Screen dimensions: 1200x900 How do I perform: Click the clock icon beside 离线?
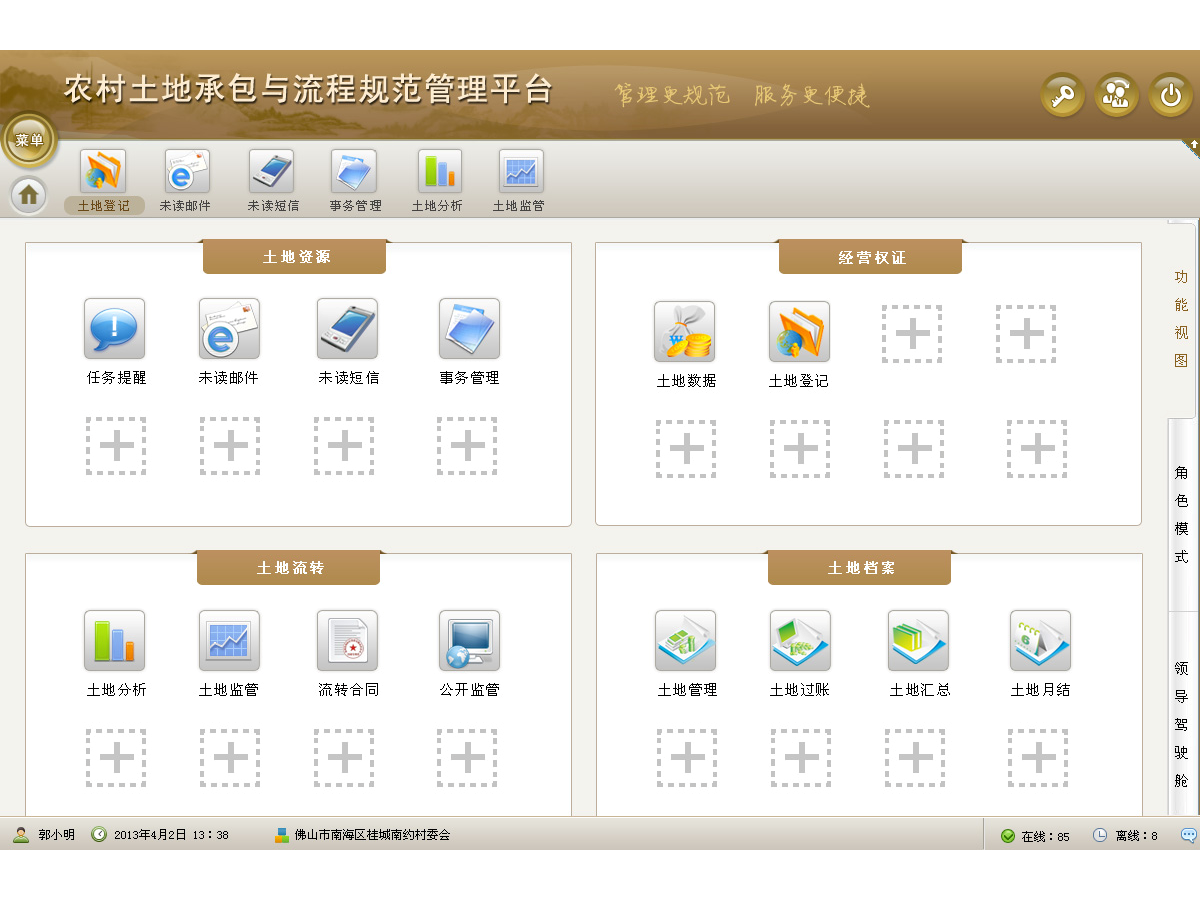pyautogui.click(x=1100, y=836)
